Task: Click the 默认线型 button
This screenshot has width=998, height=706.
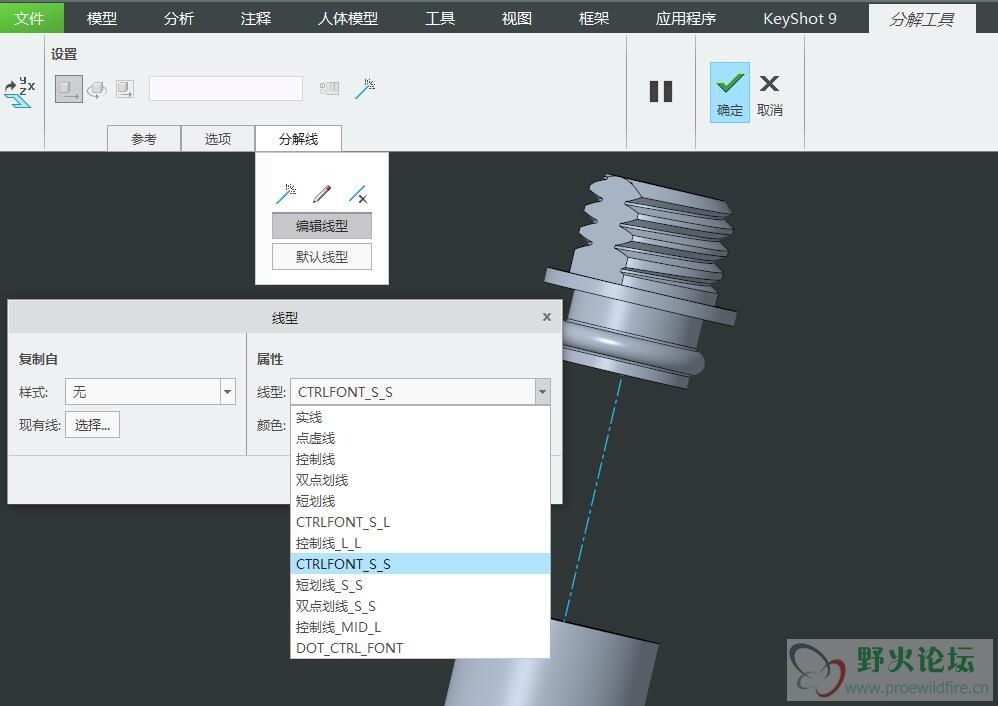Action: [x=322, y=256]
